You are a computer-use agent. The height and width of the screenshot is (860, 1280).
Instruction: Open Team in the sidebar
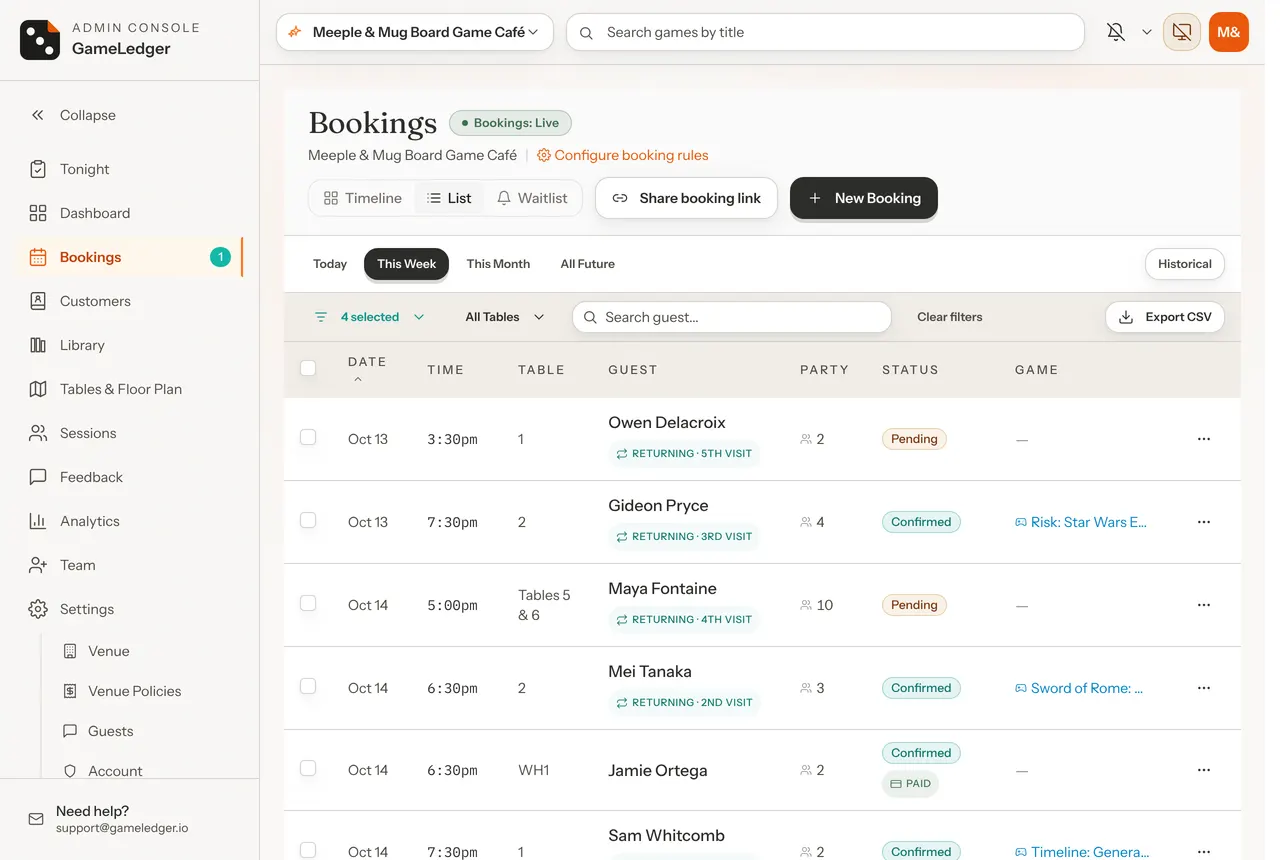(x=130, y=565)
